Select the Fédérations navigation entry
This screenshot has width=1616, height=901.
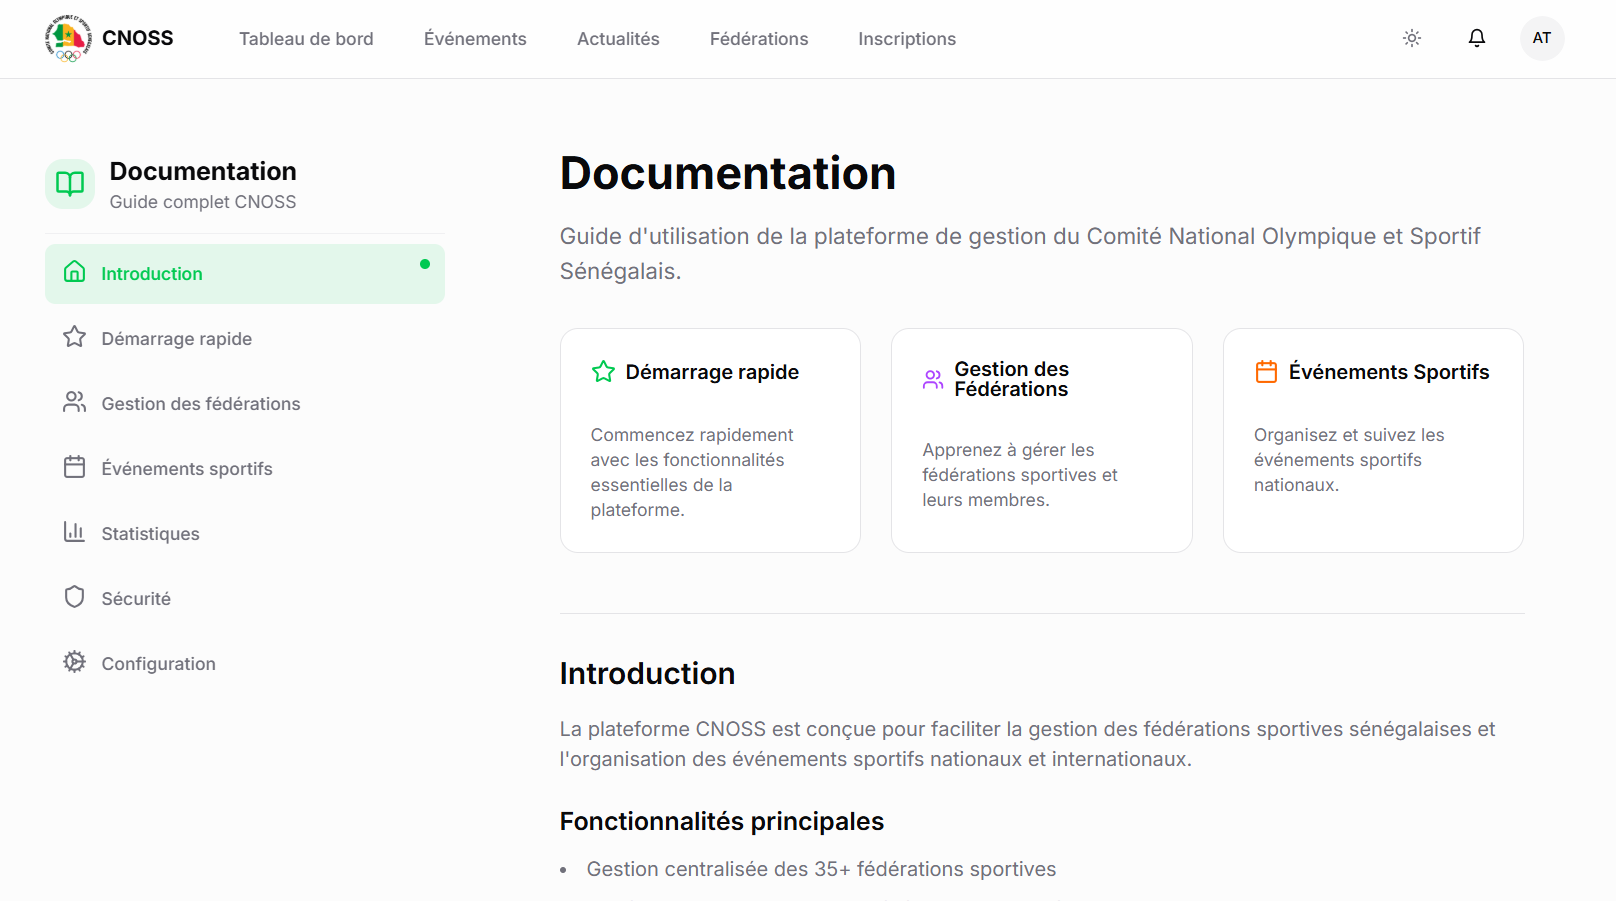coord(758,38)
